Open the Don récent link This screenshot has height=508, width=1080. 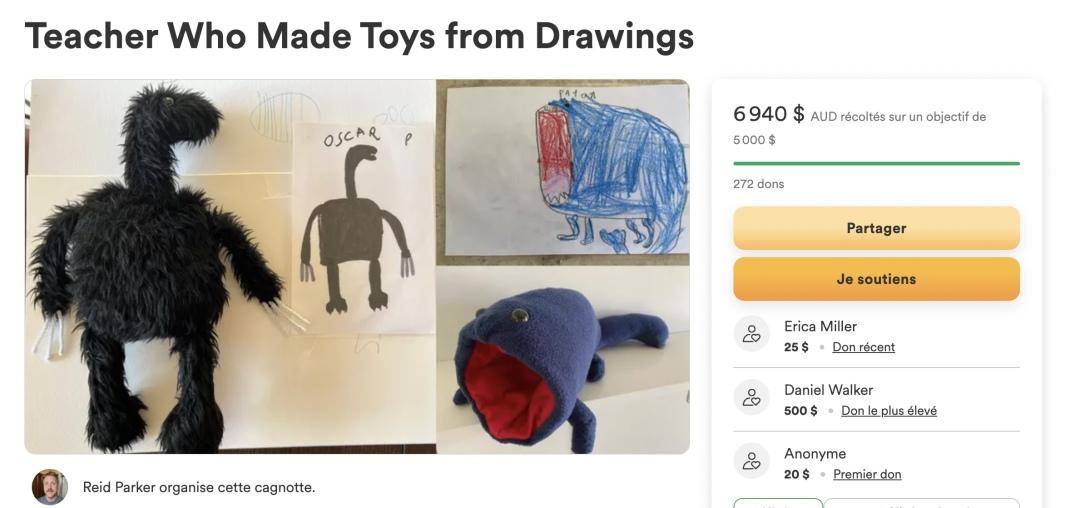pyautogui.click(x=864, y=347)
